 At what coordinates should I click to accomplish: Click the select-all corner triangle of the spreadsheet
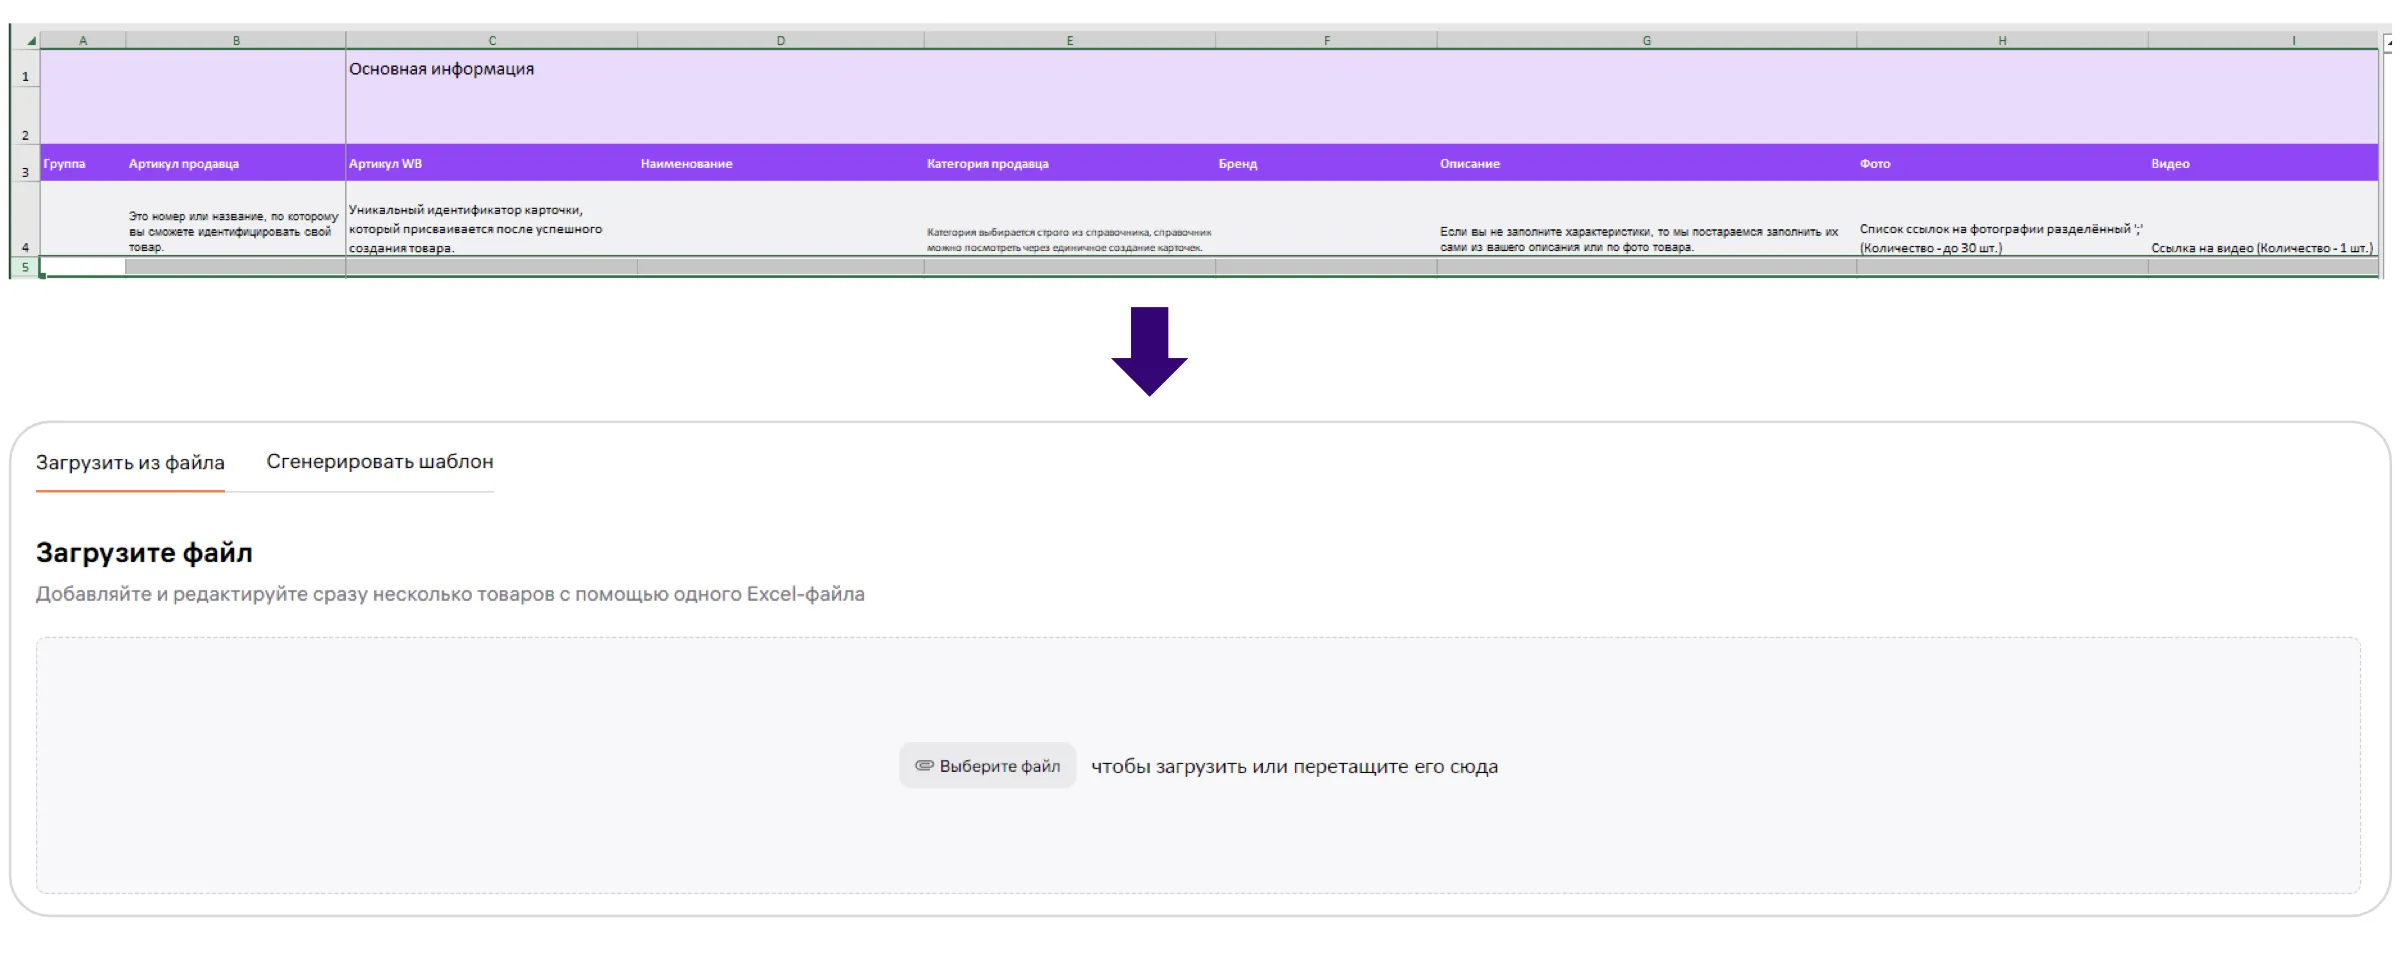click(x=31, y=41)
